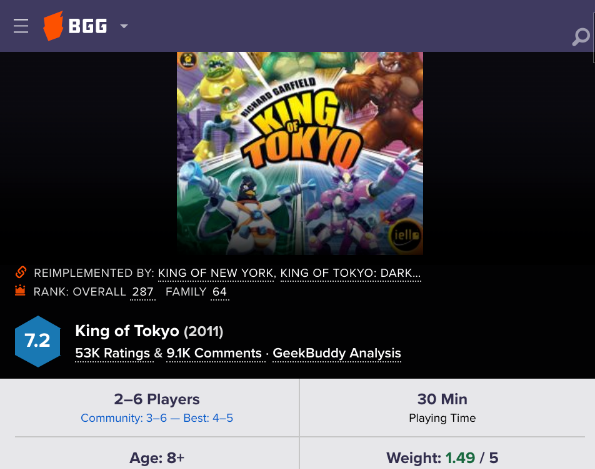Image resolution: width=595 pixels, height=469 pixels.
Task: View the 9.1K Comments
Action: click(214, 353)
